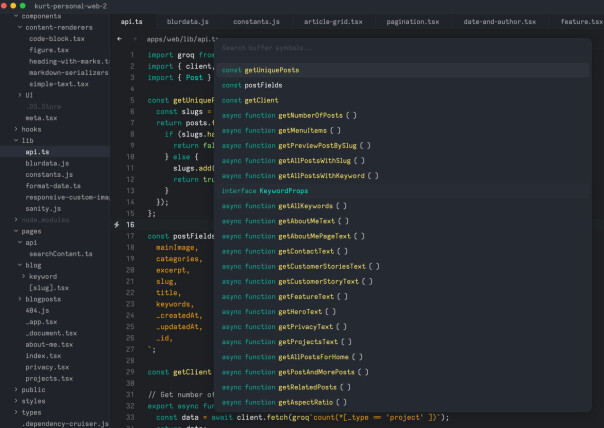Expand the node_modules folder
The image size is (604, 428).
tap(16, 220)
